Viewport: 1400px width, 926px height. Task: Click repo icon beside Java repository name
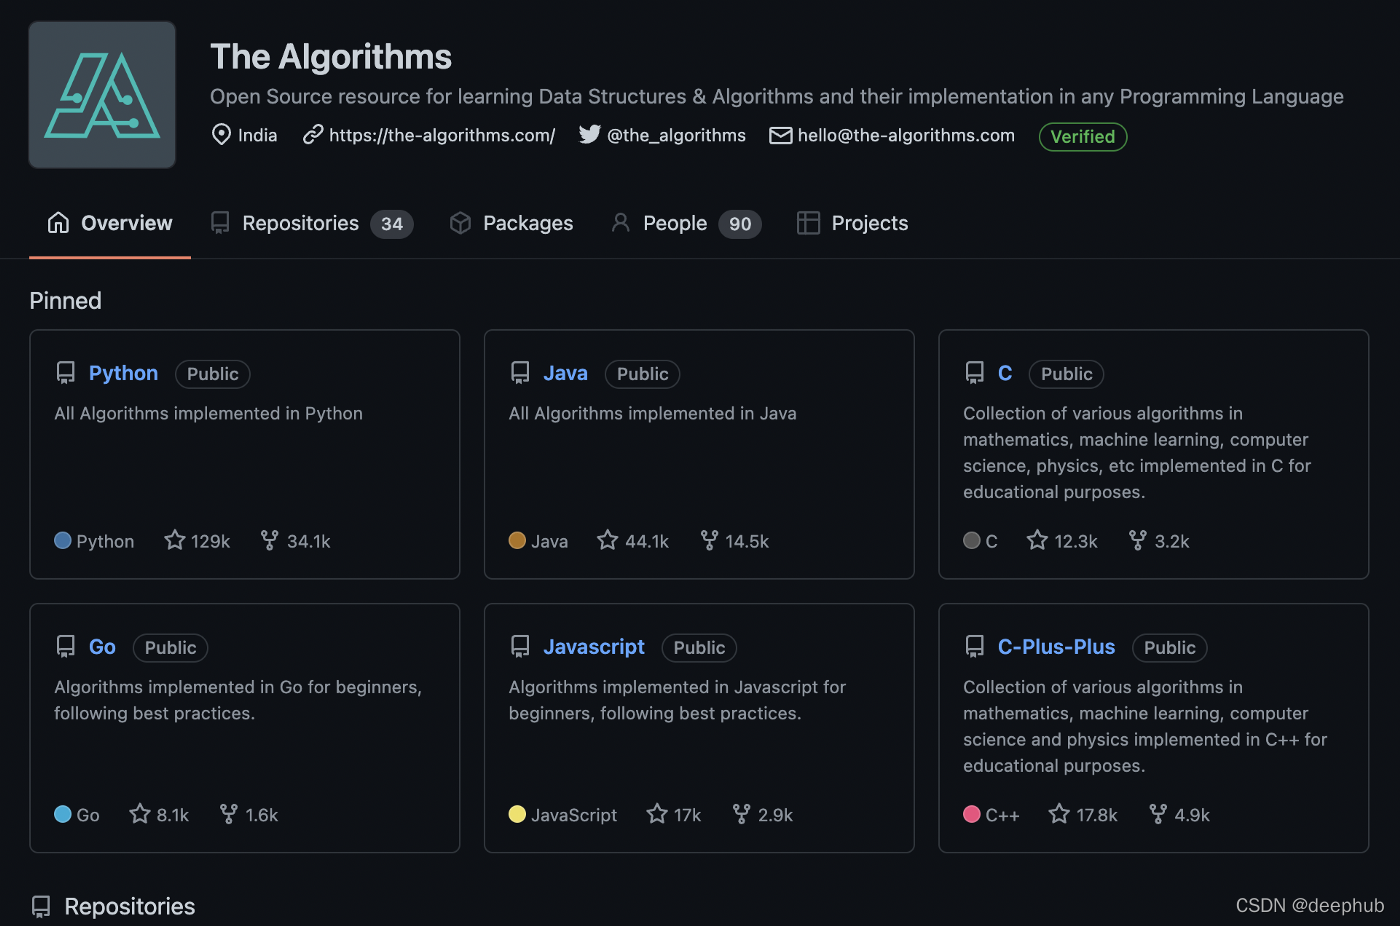click(x=520, y=373)
